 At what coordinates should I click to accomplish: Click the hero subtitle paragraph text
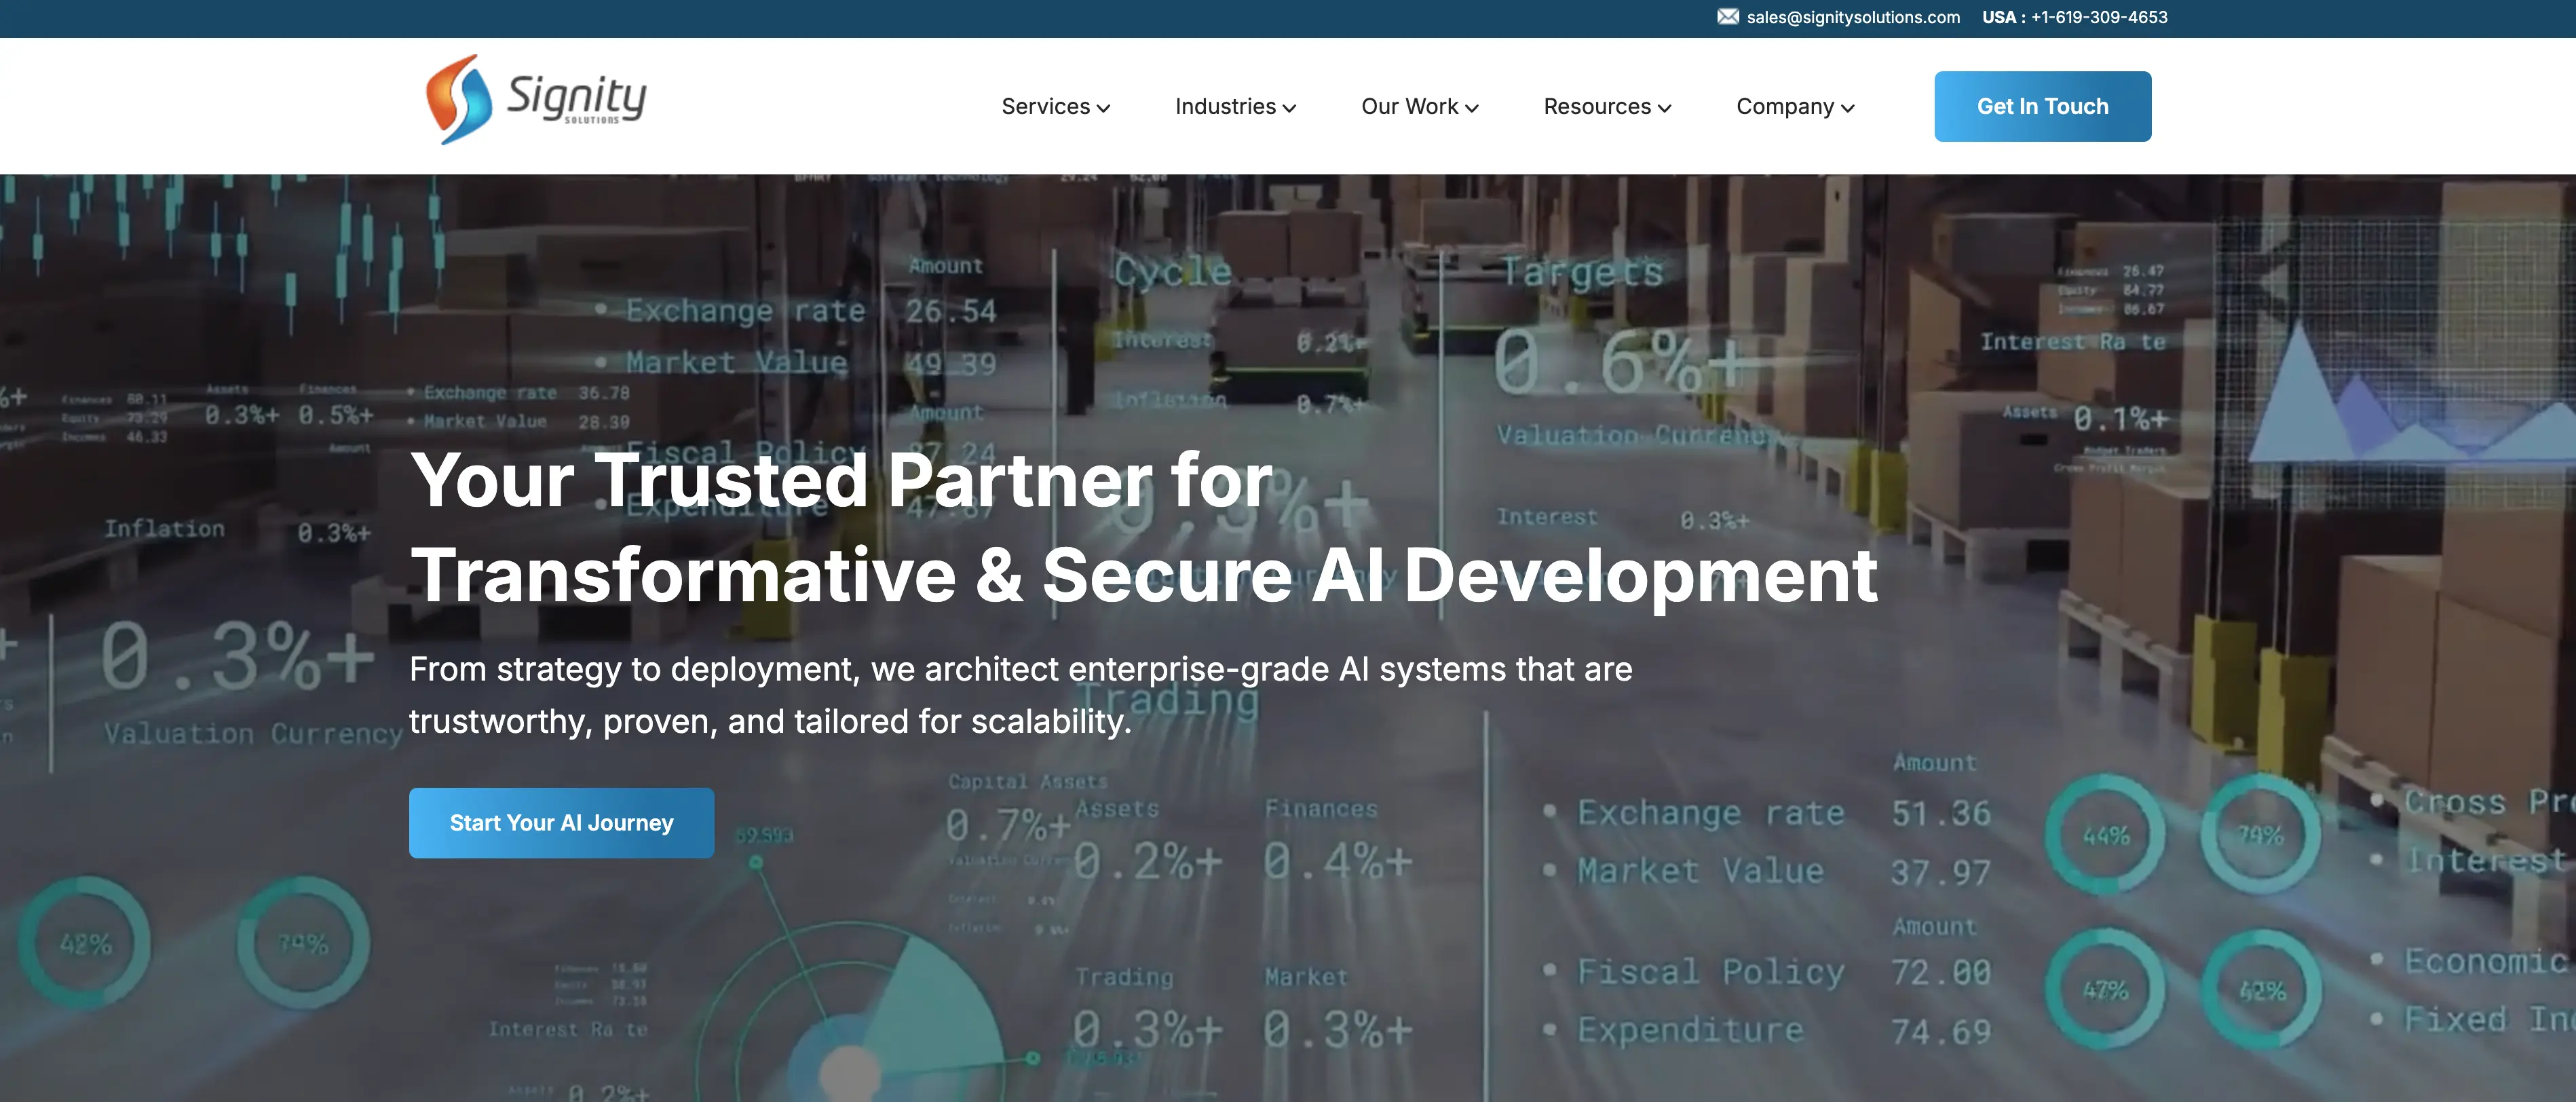click(x=1020, y=695)
